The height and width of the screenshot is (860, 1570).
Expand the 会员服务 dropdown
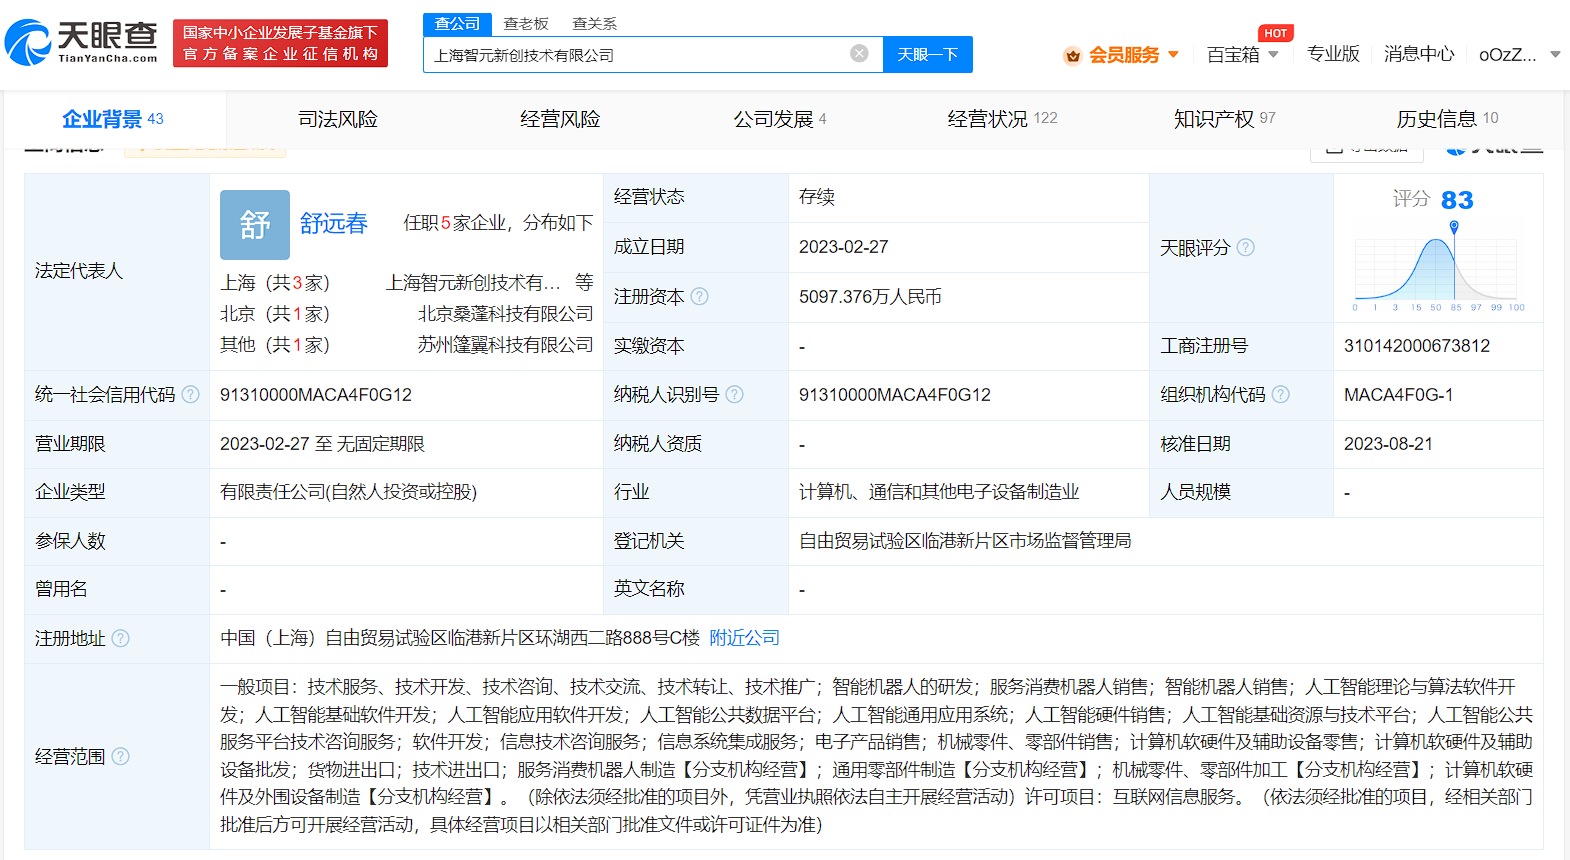click(1173, 55)
